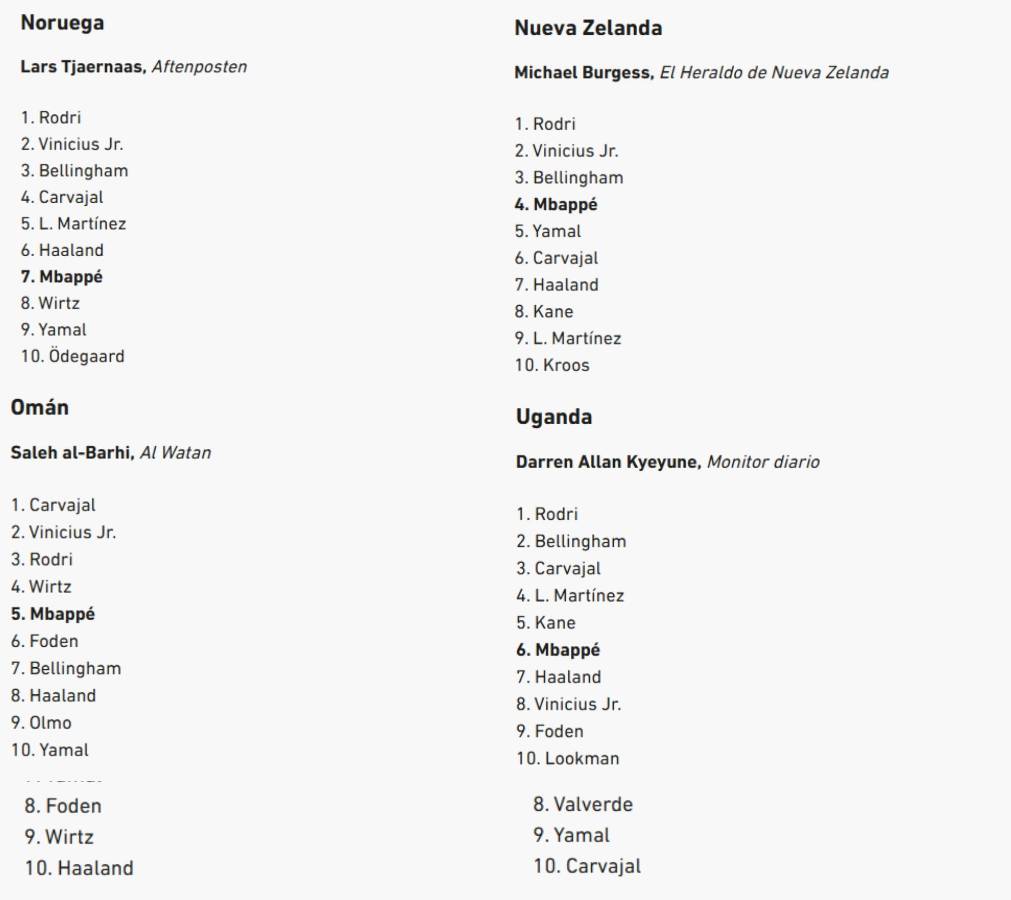The width and height of the screenshot is (1011, 900).
Task: Select the 10th entry Kroos
Action: [x=552, y=365]
